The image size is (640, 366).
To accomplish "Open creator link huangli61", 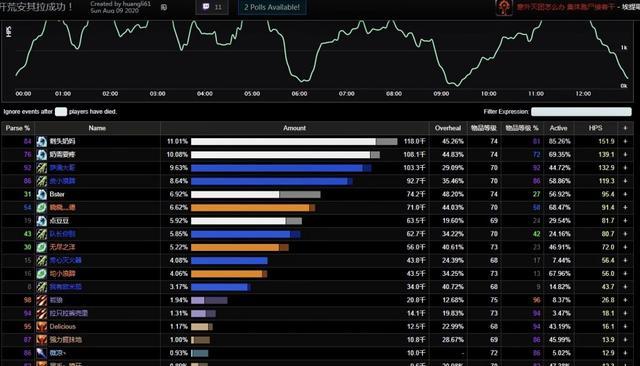I will click(x=136, y=4).
